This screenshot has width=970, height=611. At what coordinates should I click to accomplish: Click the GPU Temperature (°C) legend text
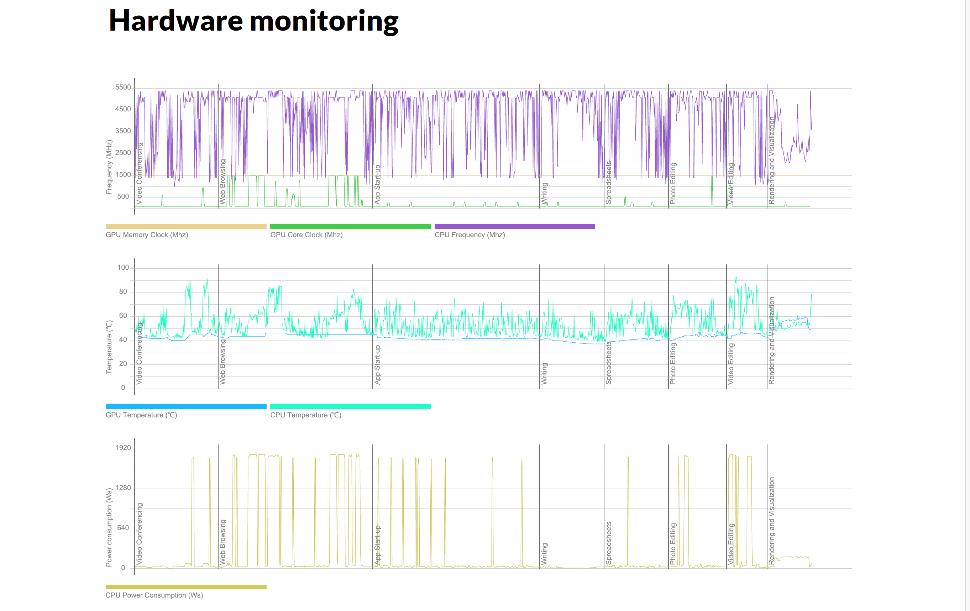(x=141, y=415)
